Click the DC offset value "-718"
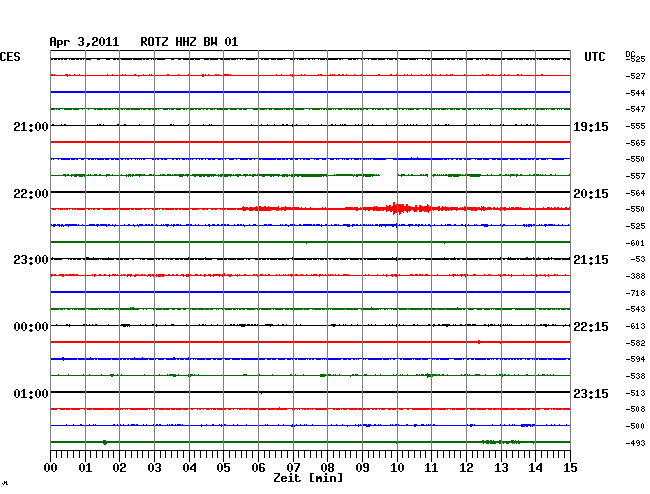 pyautogui.click(x=635, y=293)
